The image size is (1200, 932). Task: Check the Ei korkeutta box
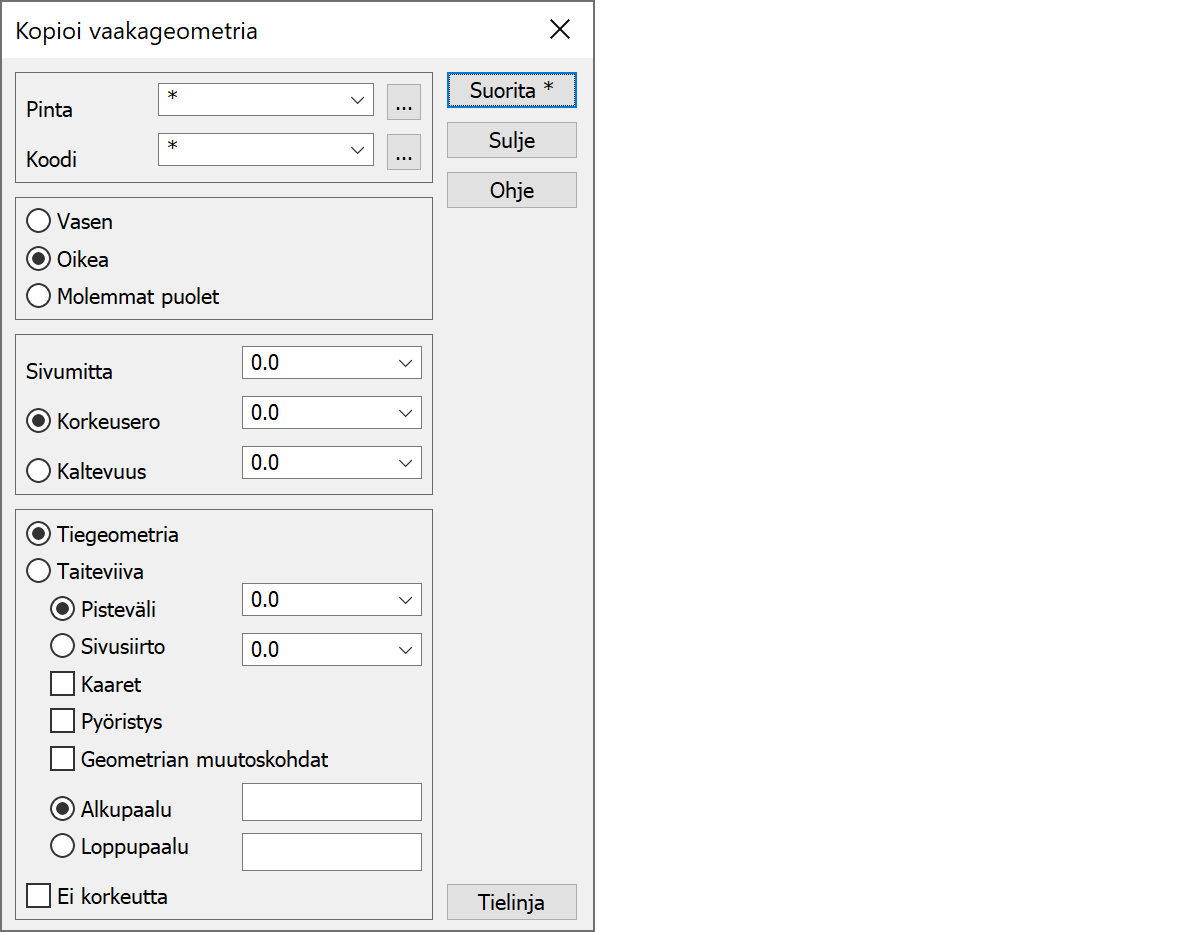pos(39,896)
